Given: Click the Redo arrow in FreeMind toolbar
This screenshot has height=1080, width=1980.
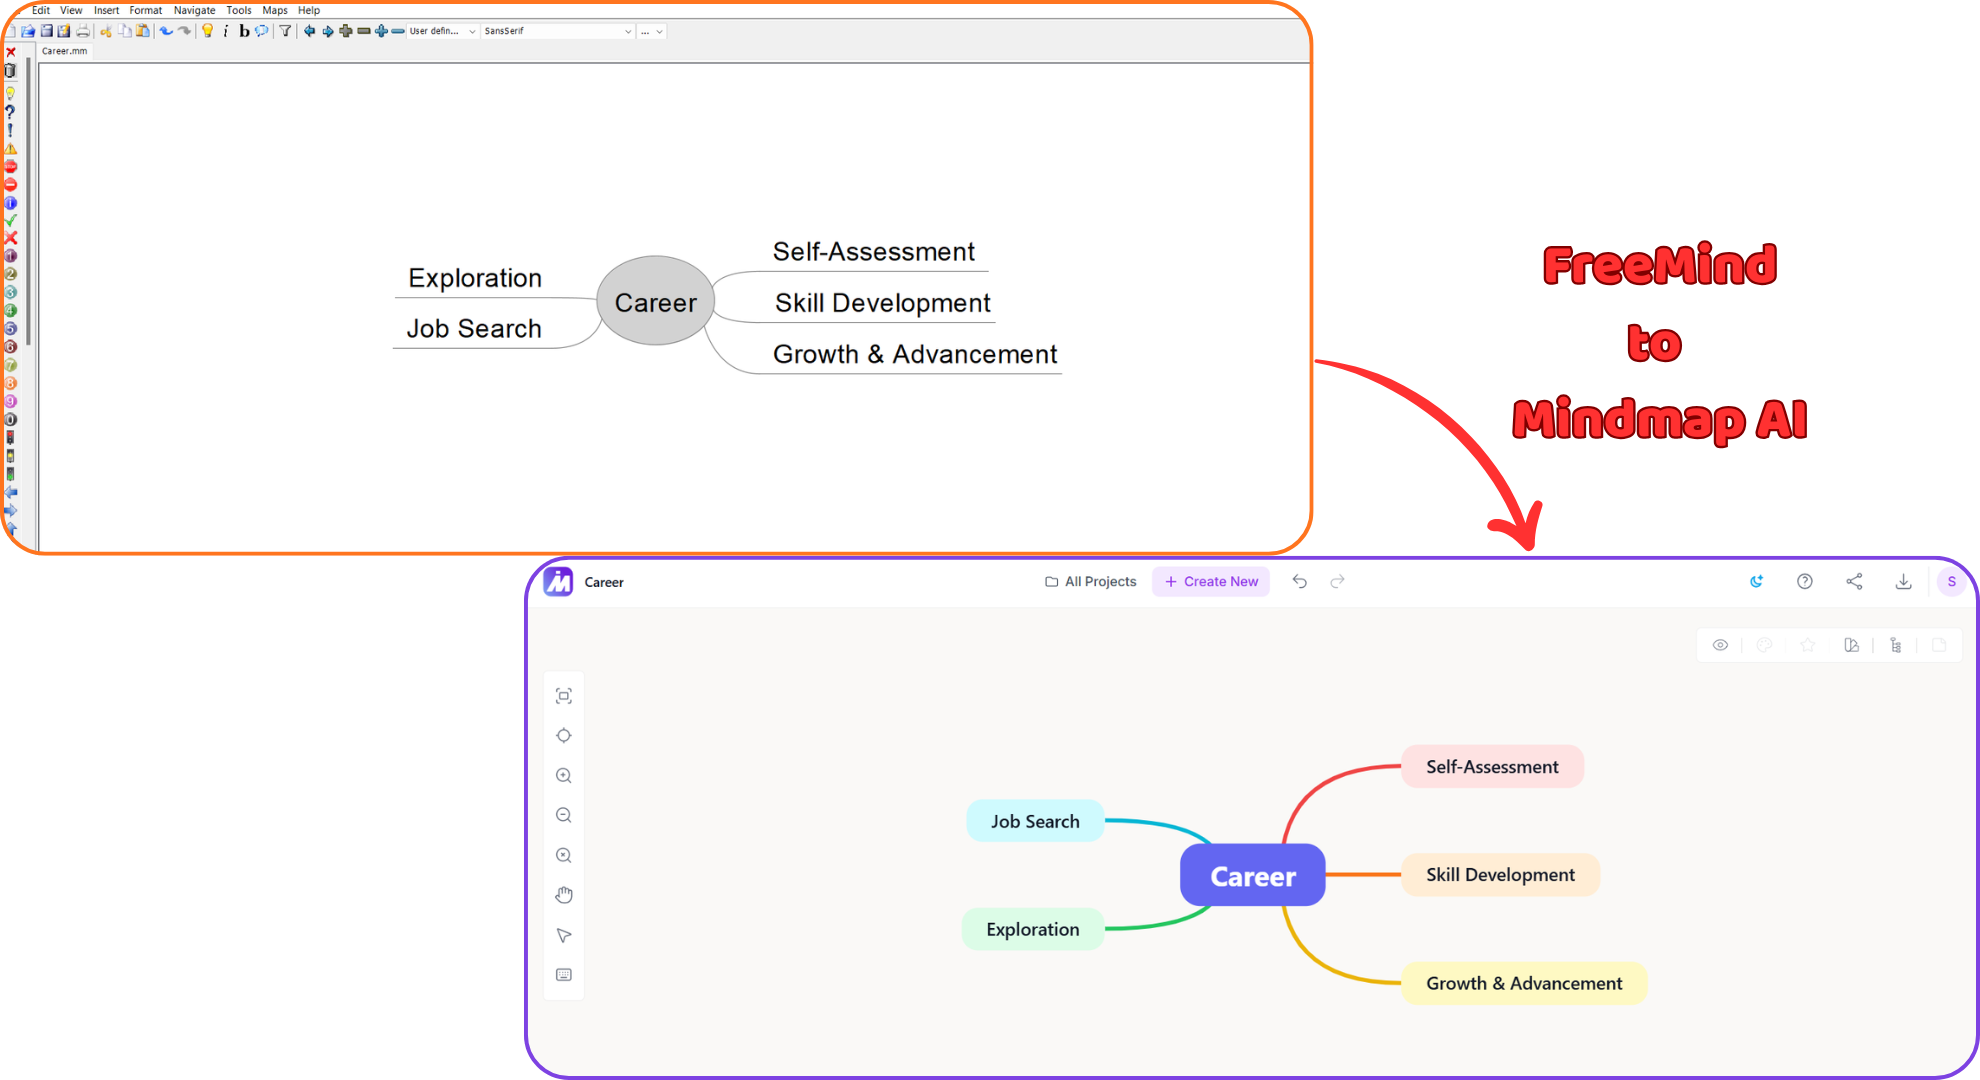Looking at the screenshot, I should tap(185, 31).
